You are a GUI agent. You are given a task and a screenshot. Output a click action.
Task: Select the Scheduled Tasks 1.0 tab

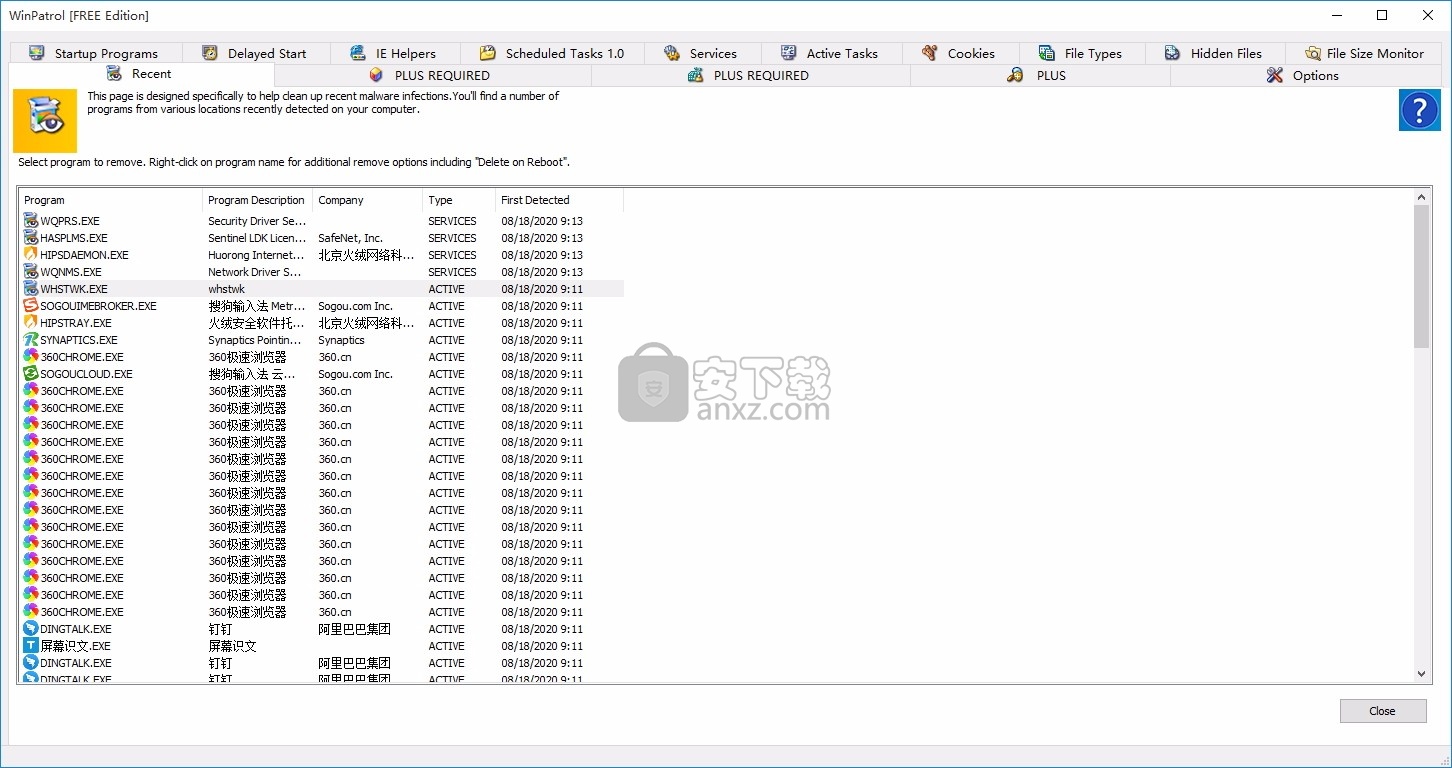(552, 53)
